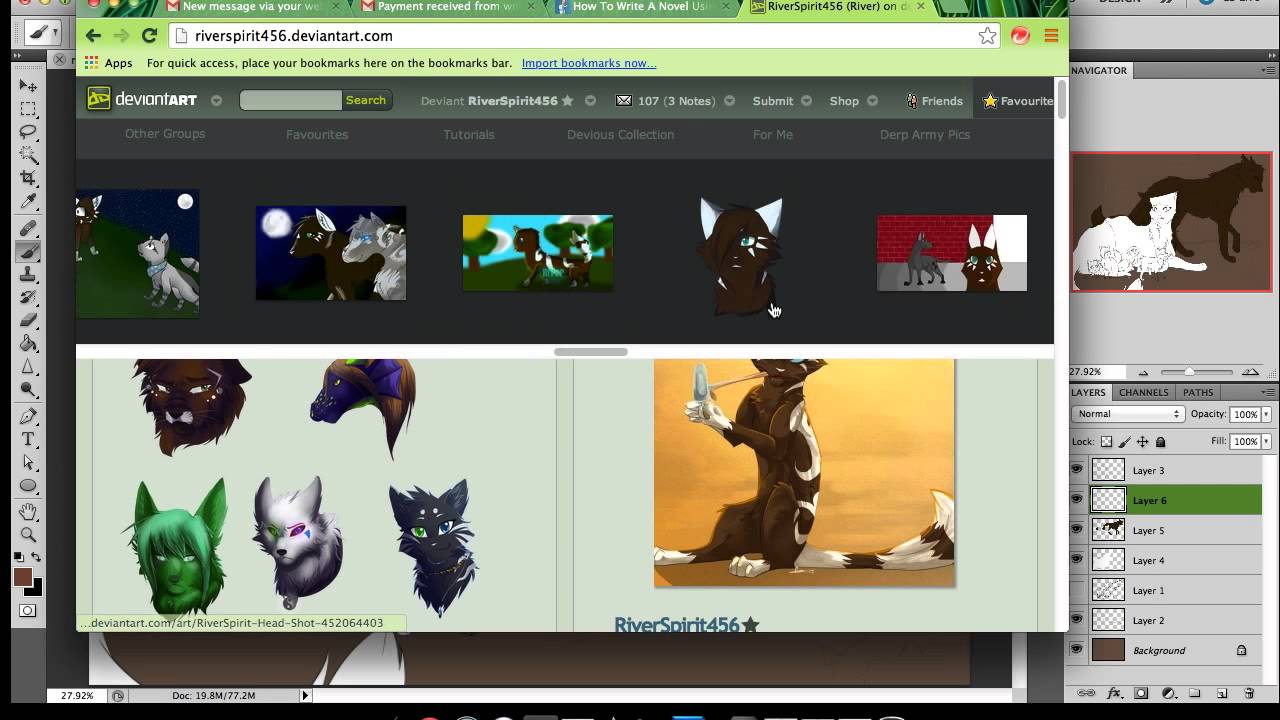Open the Fill dropdown arrow

pos(1266,441)
